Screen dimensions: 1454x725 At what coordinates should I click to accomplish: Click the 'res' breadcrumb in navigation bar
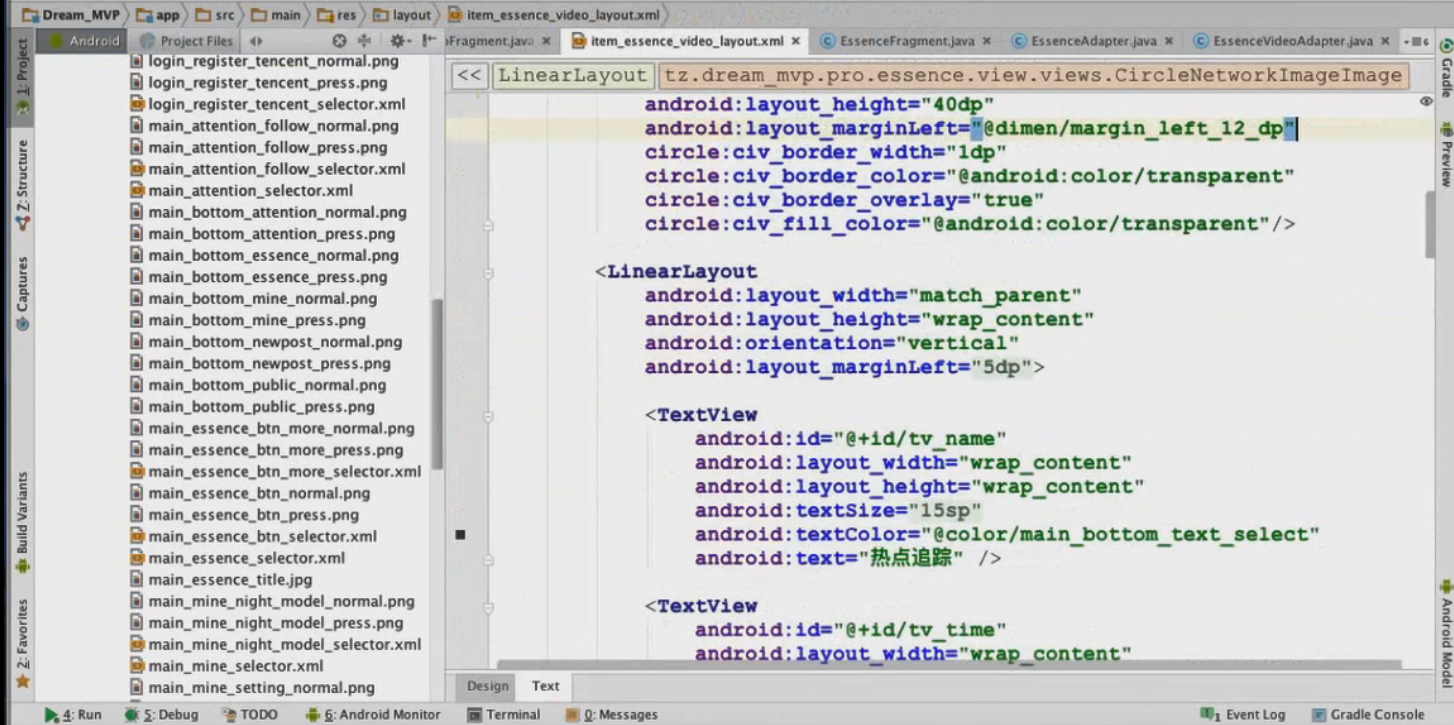coord(337,15)
